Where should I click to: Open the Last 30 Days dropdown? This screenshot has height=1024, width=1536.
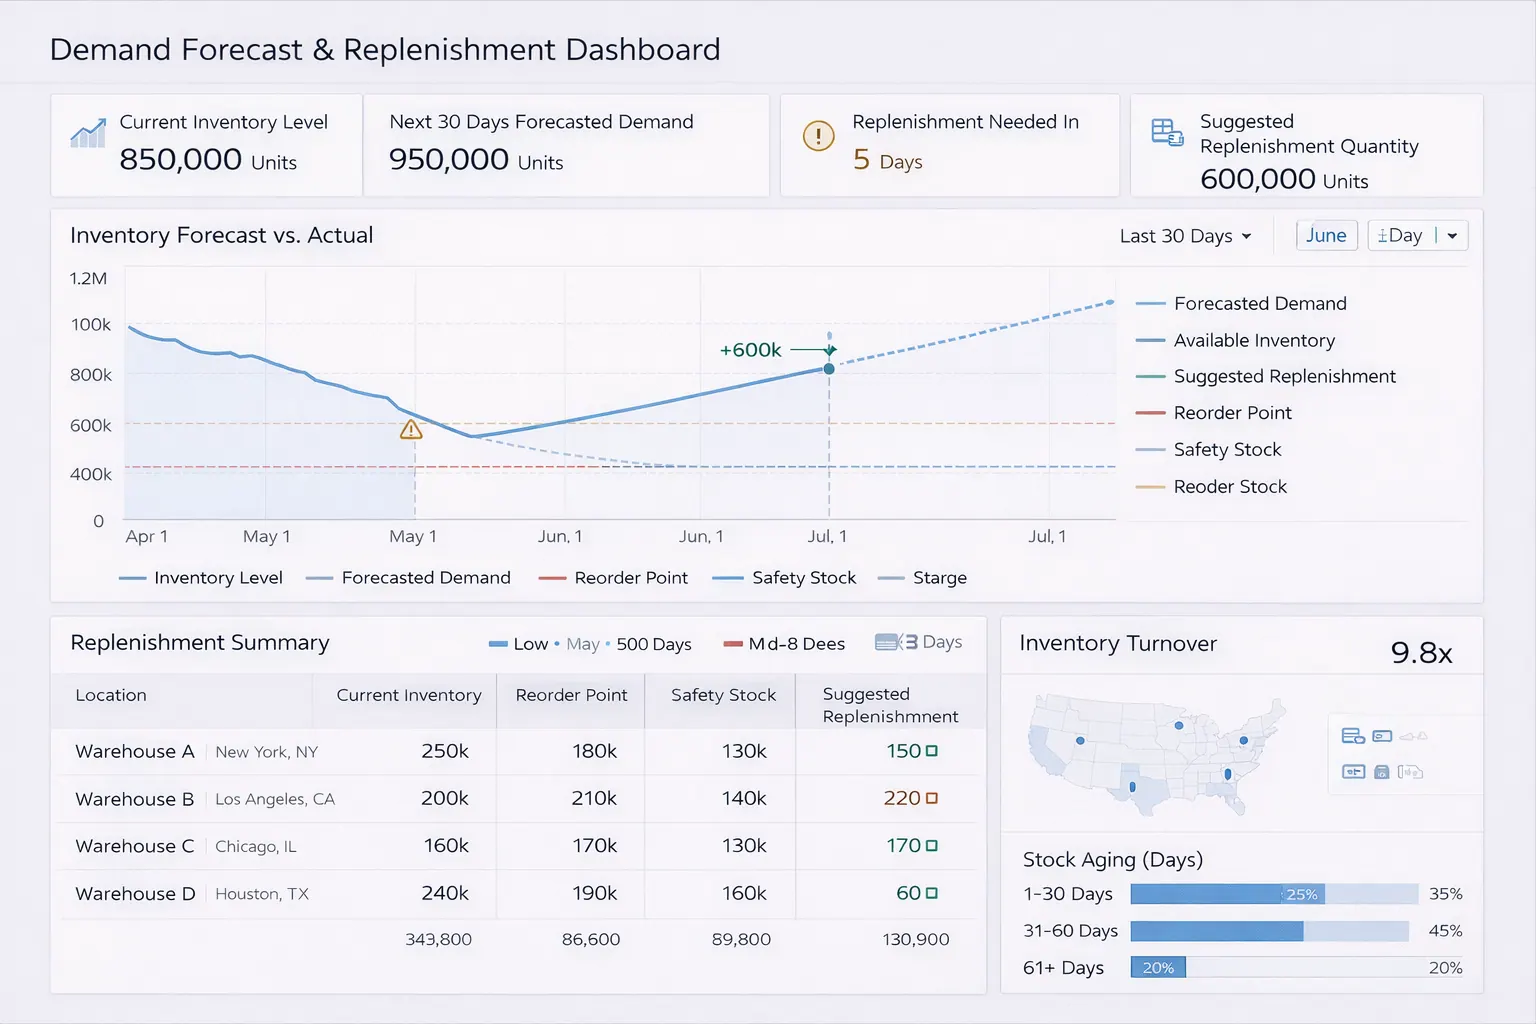coord(1185,236)
